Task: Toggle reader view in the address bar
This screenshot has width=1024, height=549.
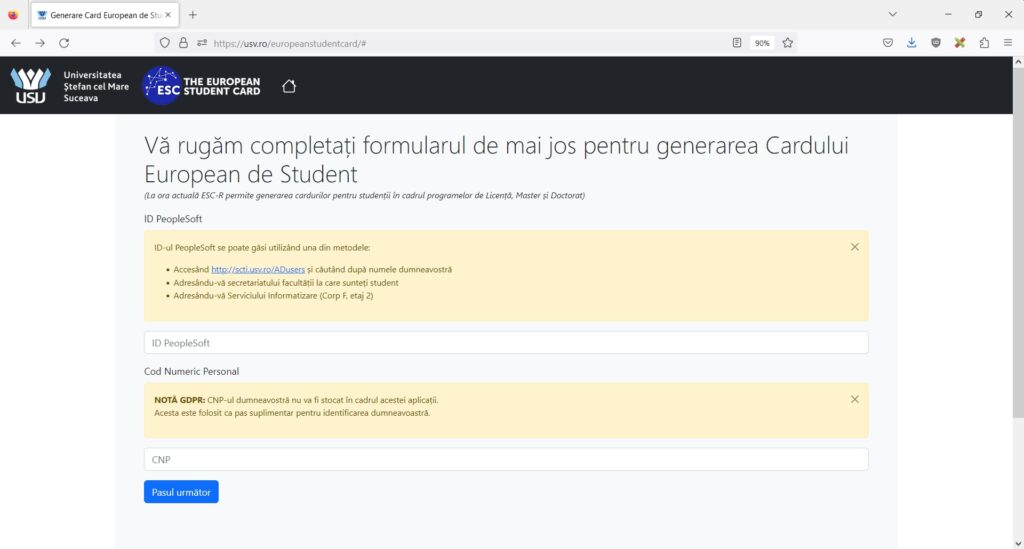Action: [737, 43]
